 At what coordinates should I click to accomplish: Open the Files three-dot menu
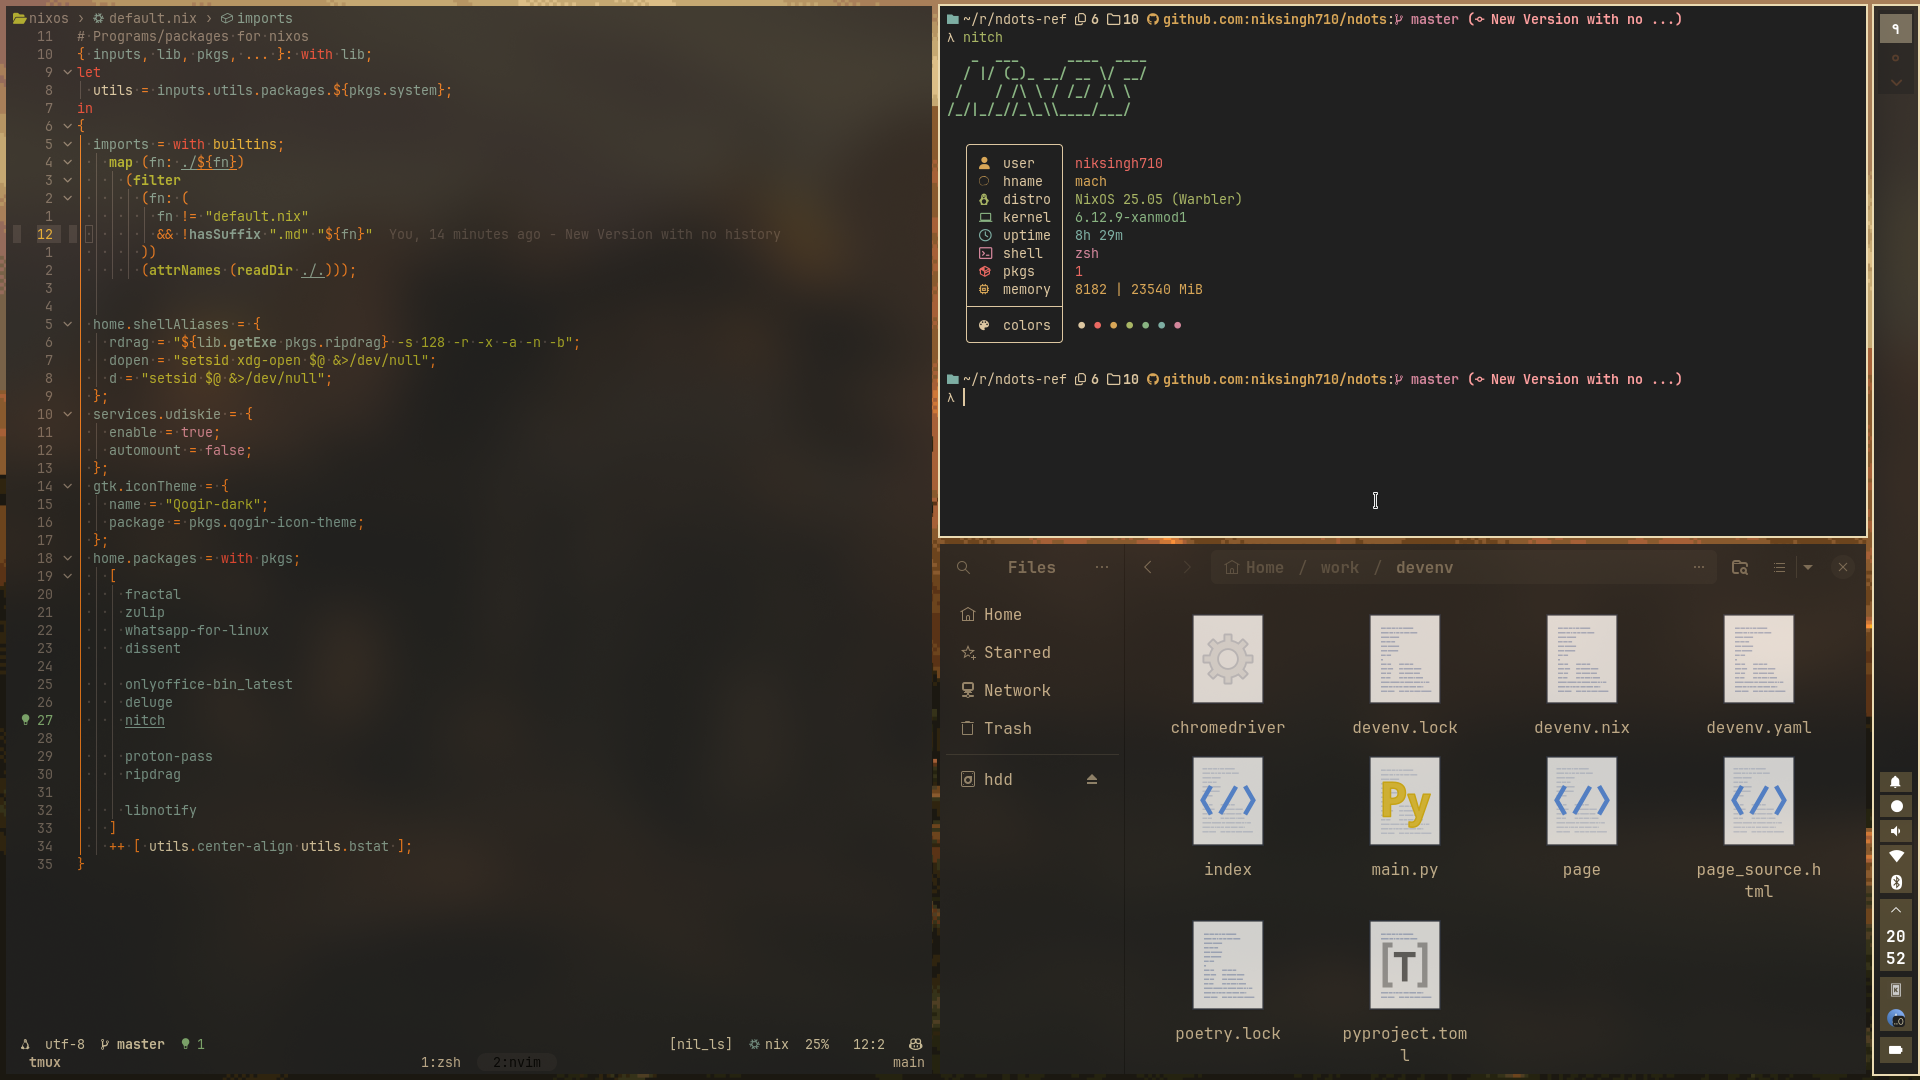1102,567
